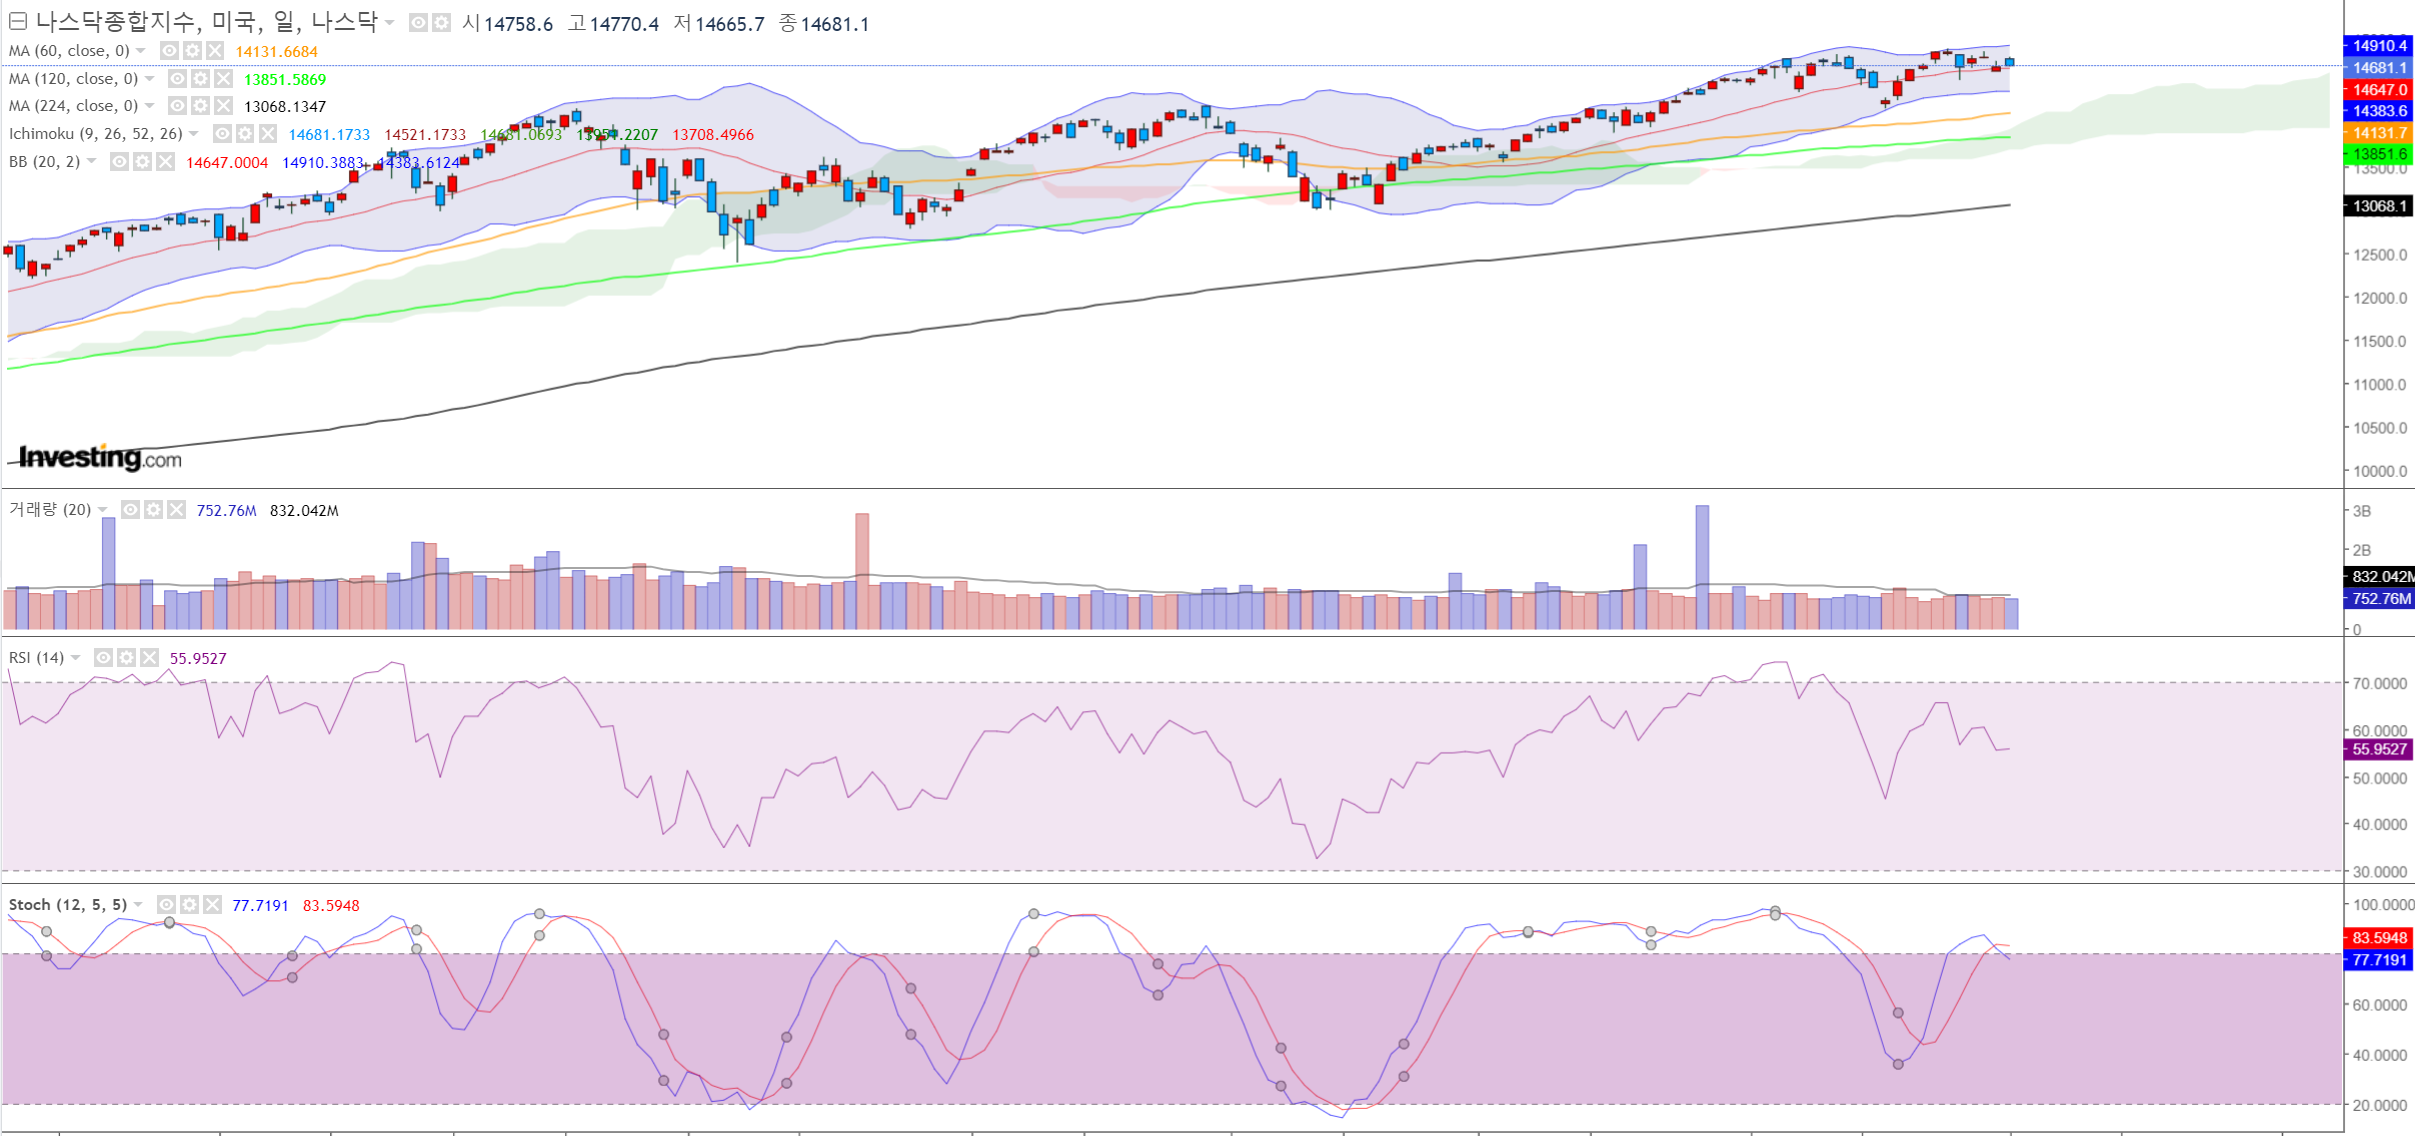The image size is (2415, 1136).
Task: Remove the Stoch (12, 5, 5) indicator
Action: pos(212,905)
